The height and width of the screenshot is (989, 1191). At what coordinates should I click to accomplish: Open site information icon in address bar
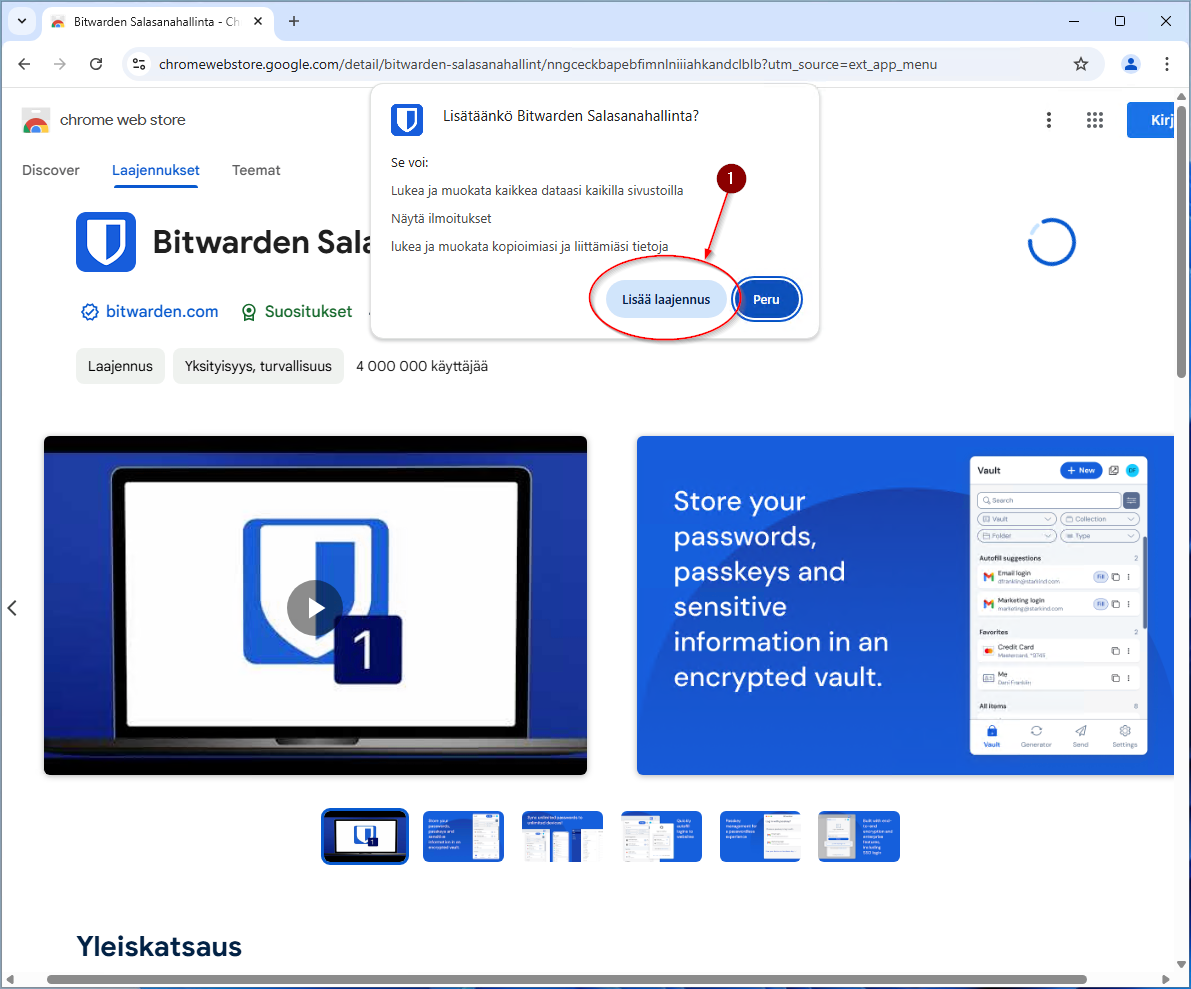coord(139,65)
